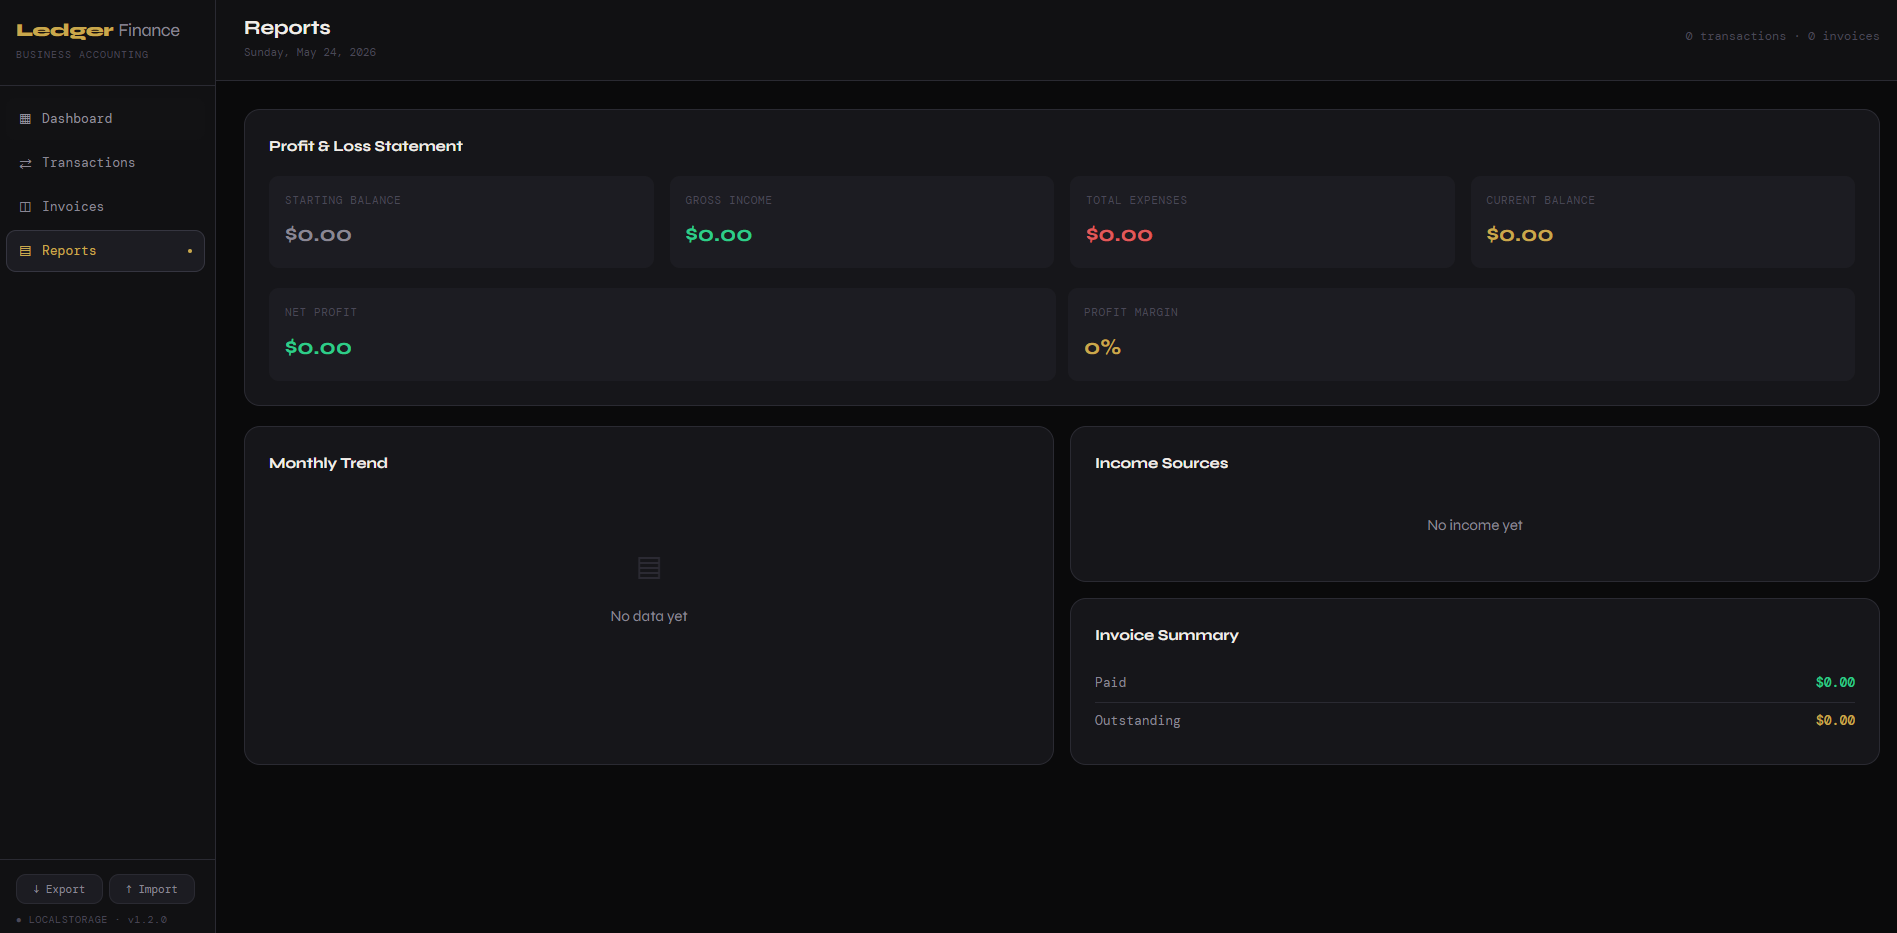Screen dimensions: 1897x933
Task: Click the Dashboard grid icon
Action: 25,119
